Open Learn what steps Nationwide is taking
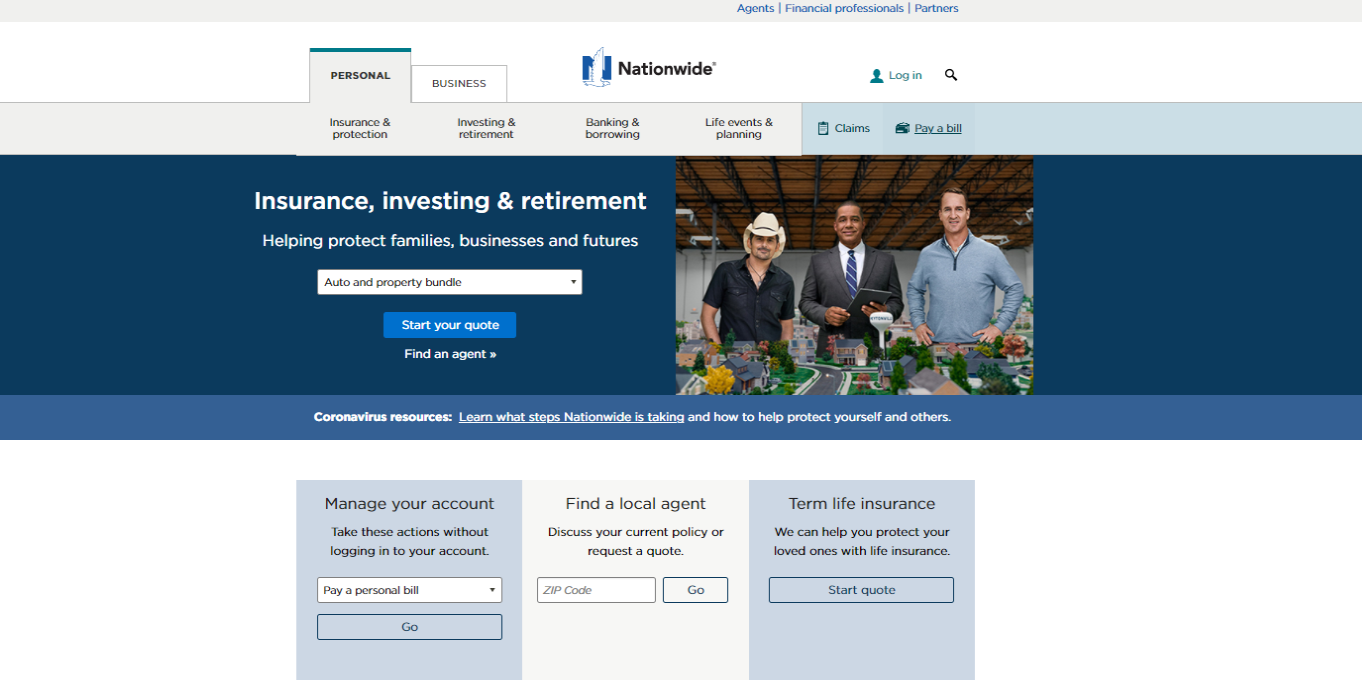1362x682 pixels. [571, 417]
